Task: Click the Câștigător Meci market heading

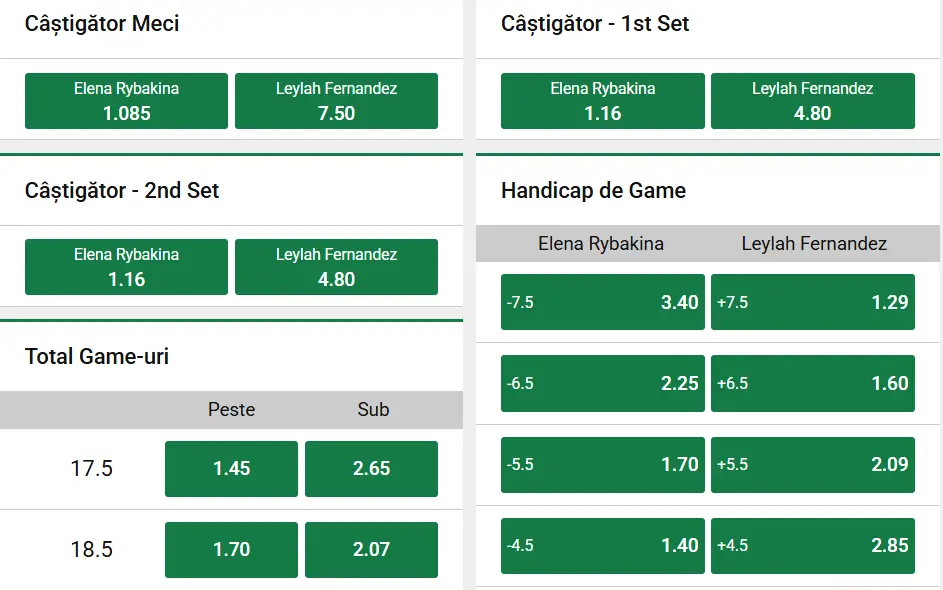Action: 101,23
